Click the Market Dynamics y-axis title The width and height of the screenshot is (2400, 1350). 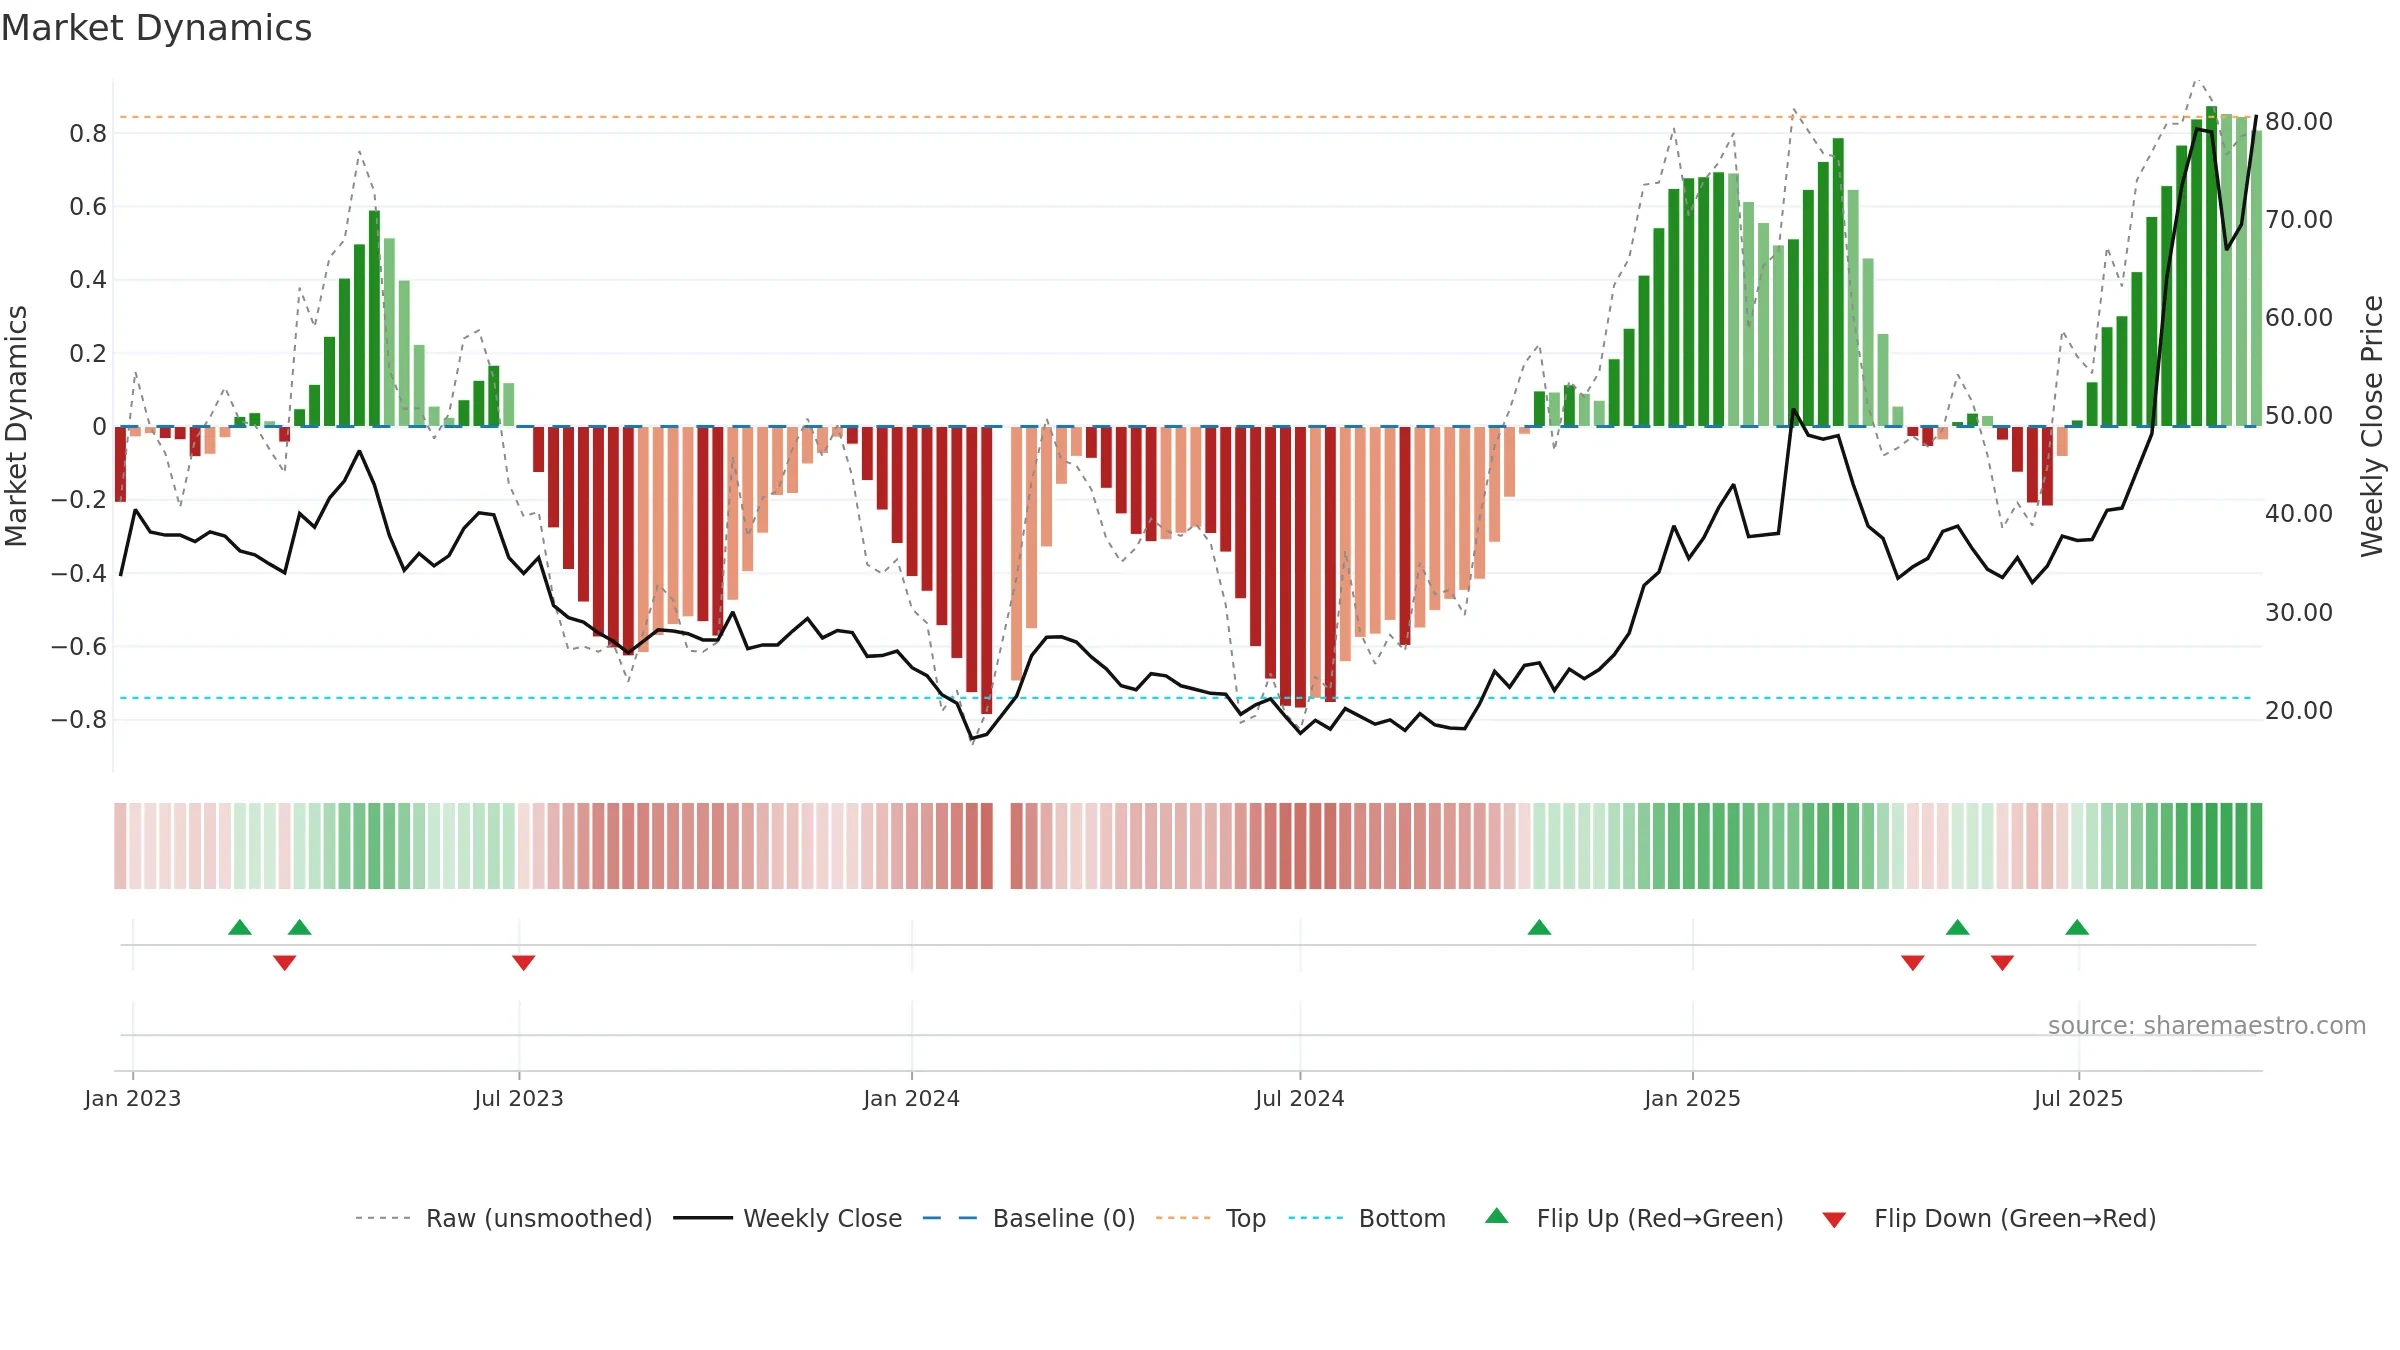coord(16,426)
